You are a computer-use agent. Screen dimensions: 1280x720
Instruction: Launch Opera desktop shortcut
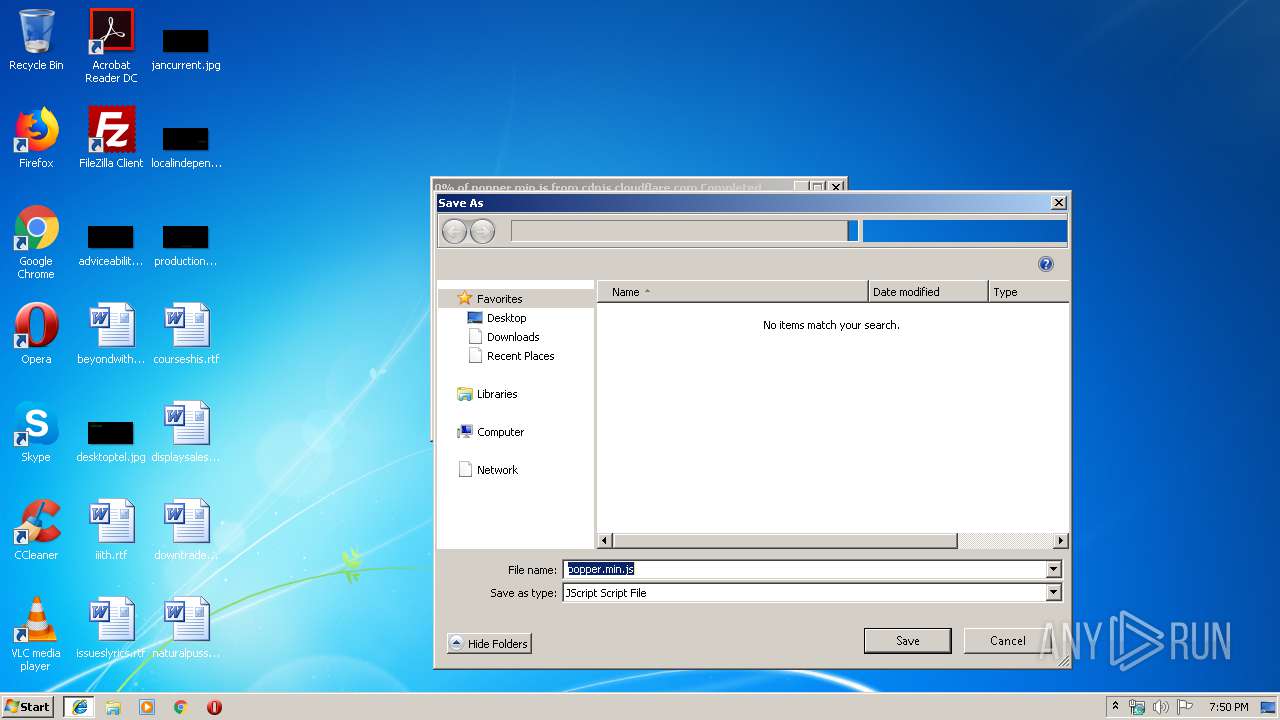[36, 334]
